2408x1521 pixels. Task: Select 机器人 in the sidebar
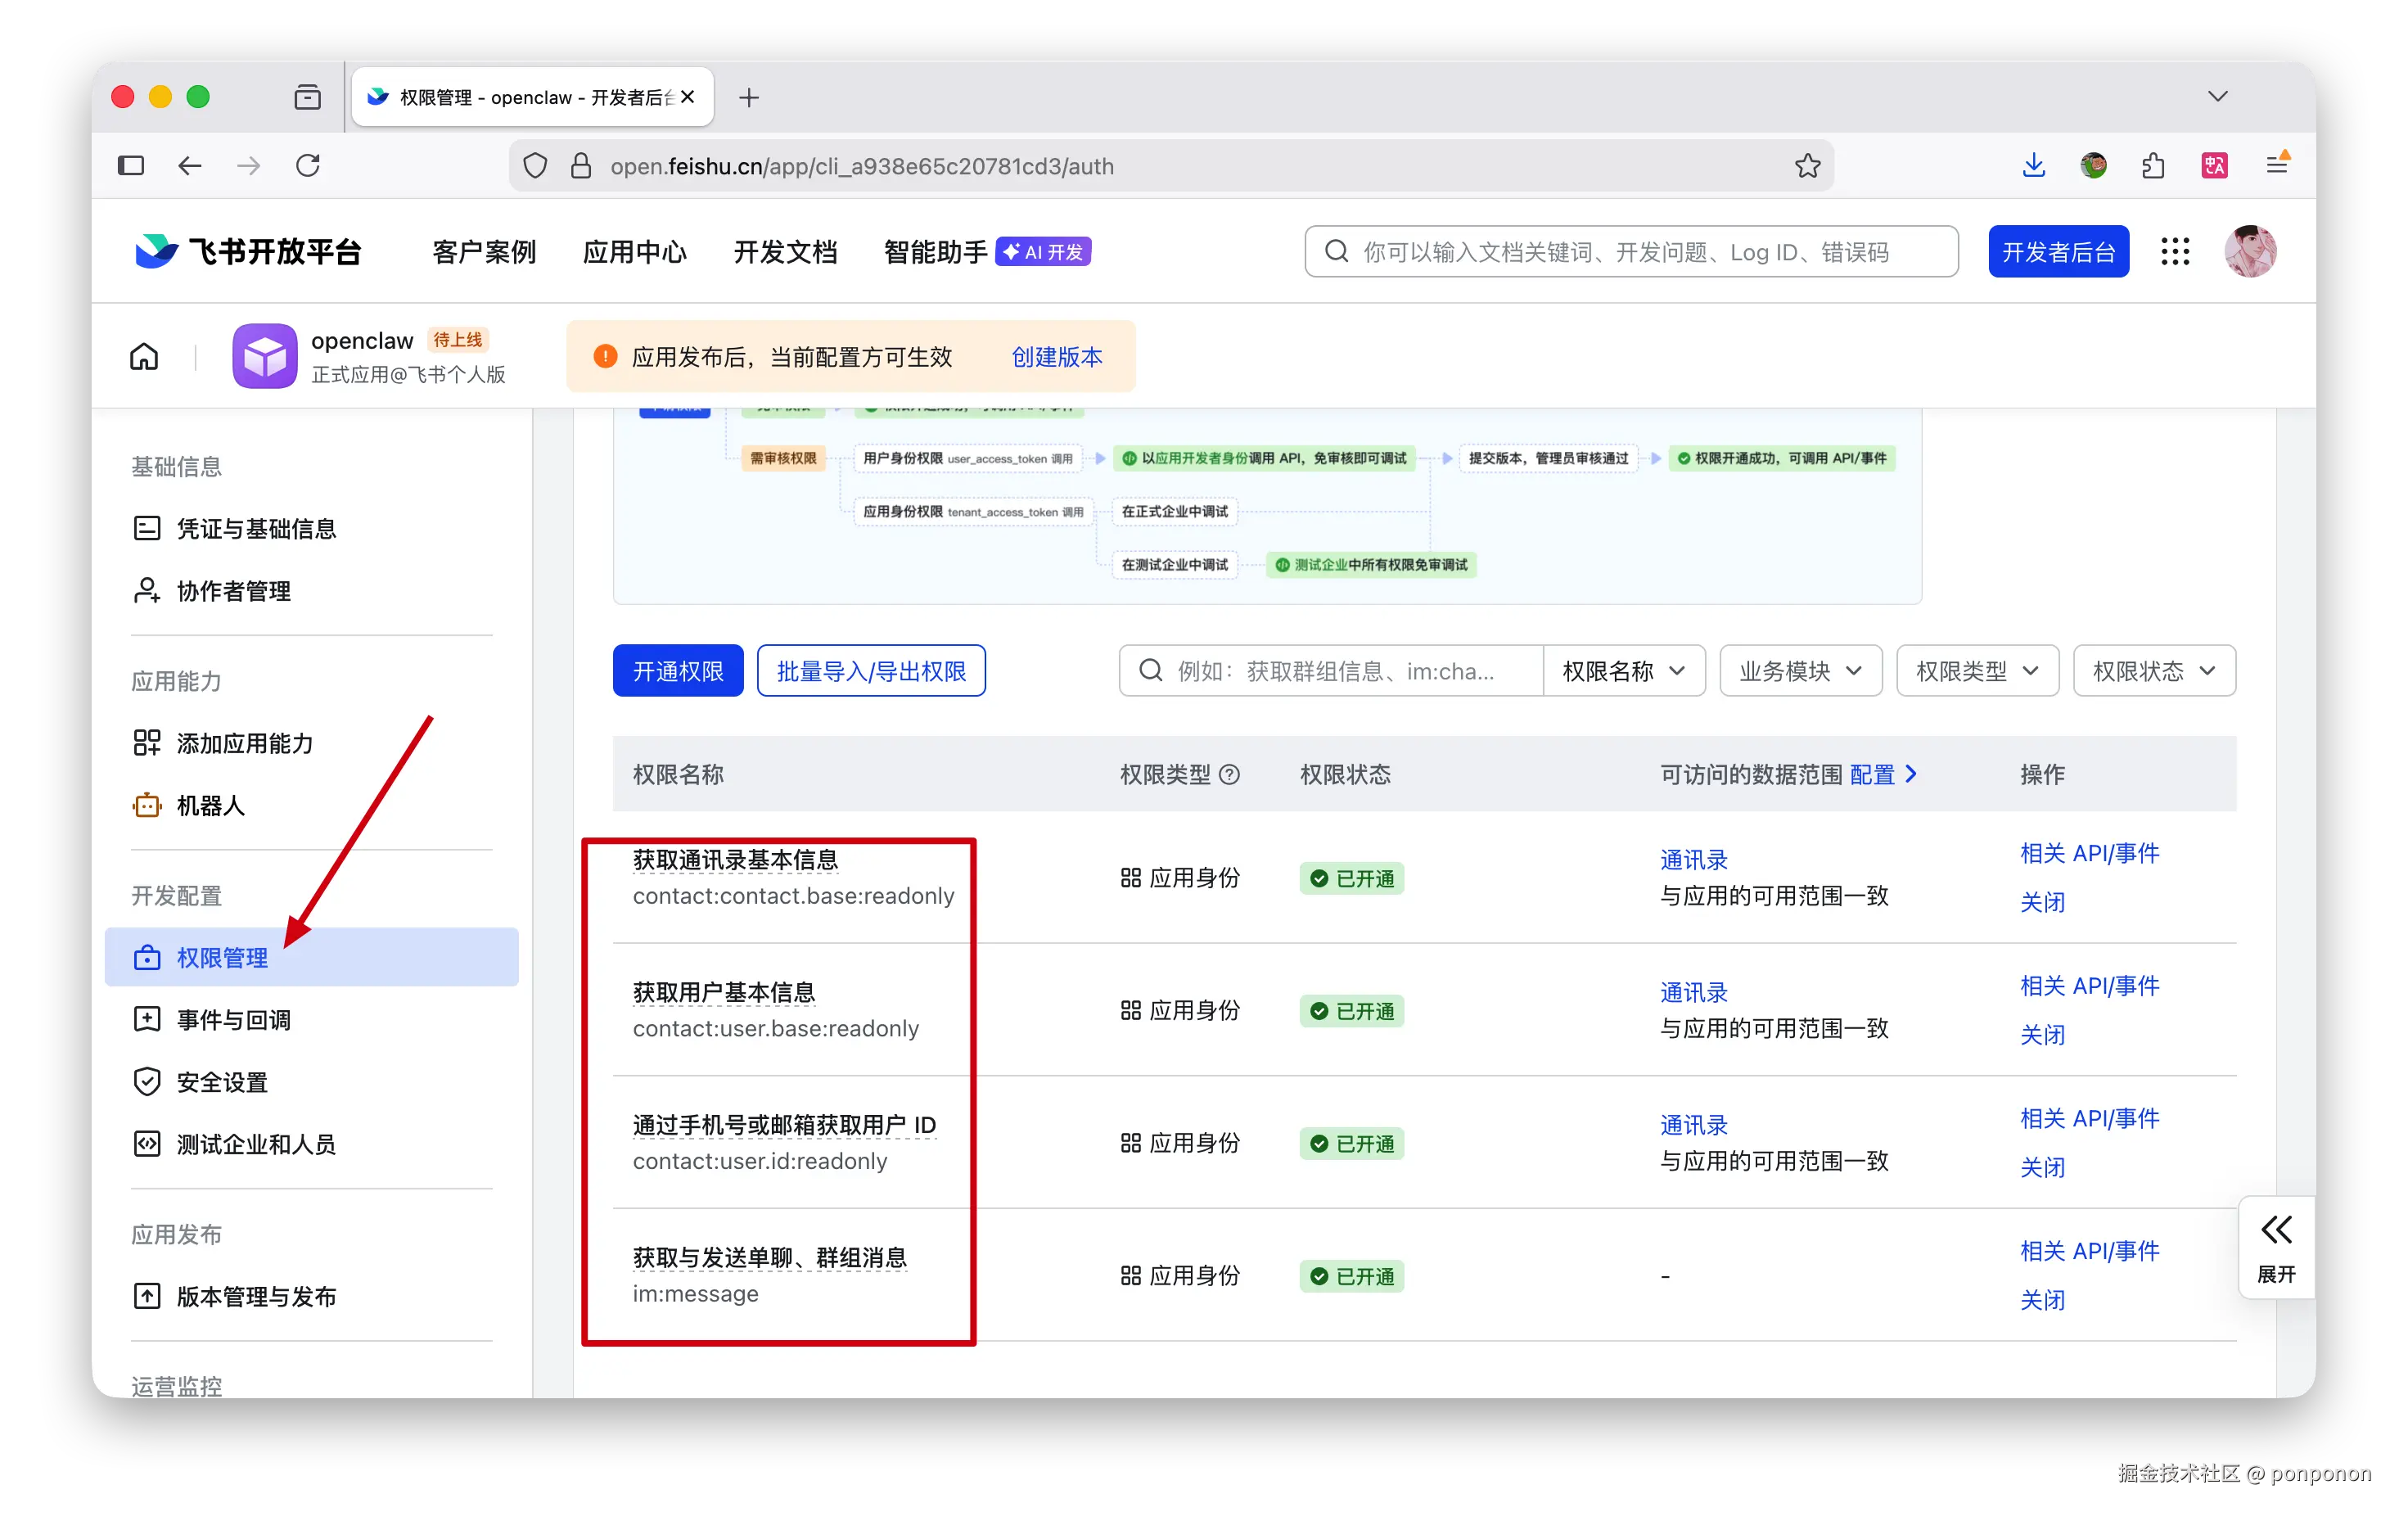click(x=210, y=805)
